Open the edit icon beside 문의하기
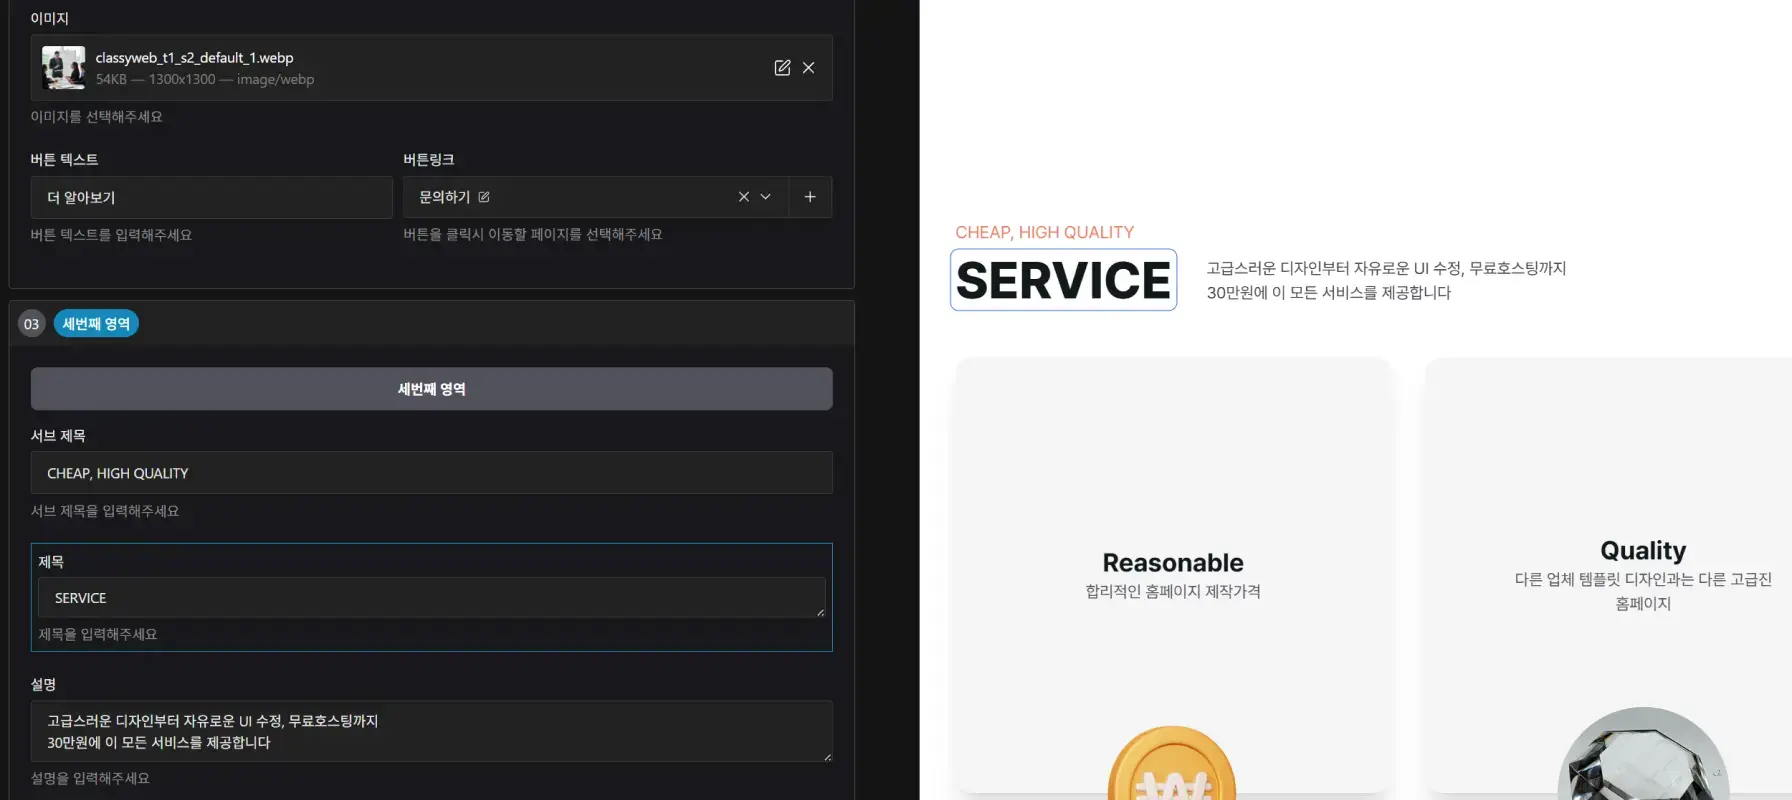Viewport: 1792px width, 800px height. [484, 198]
